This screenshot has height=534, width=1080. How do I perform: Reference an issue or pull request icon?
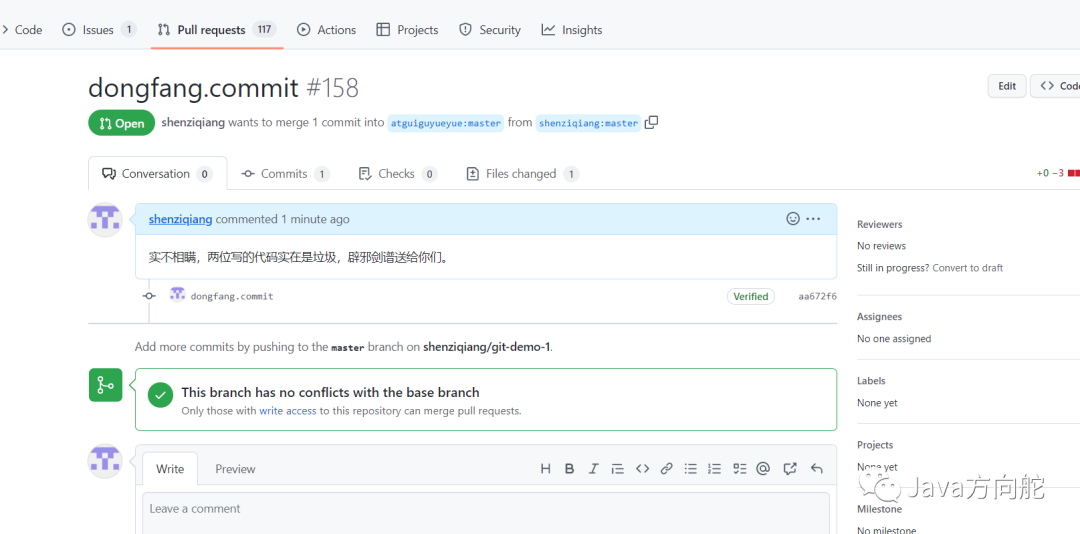[790, 469]
